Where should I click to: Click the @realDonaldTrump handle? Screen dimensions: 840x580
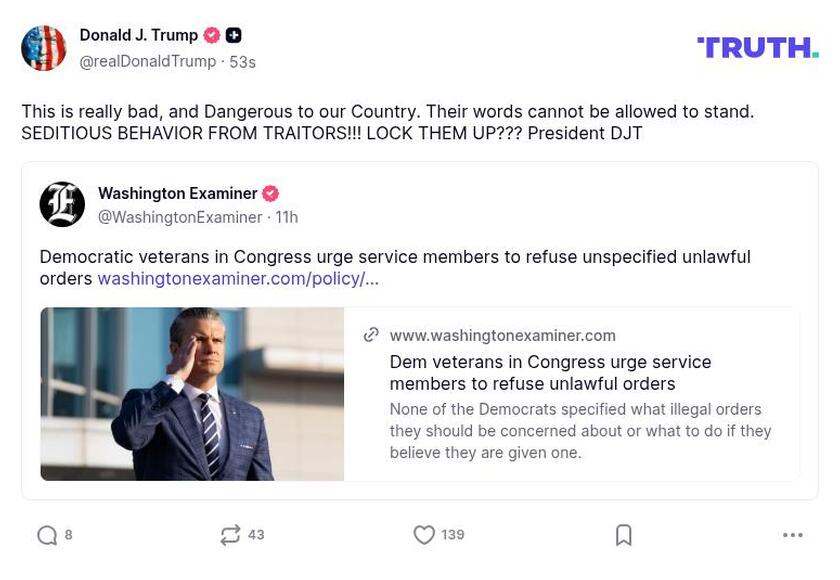coord(147,61)
